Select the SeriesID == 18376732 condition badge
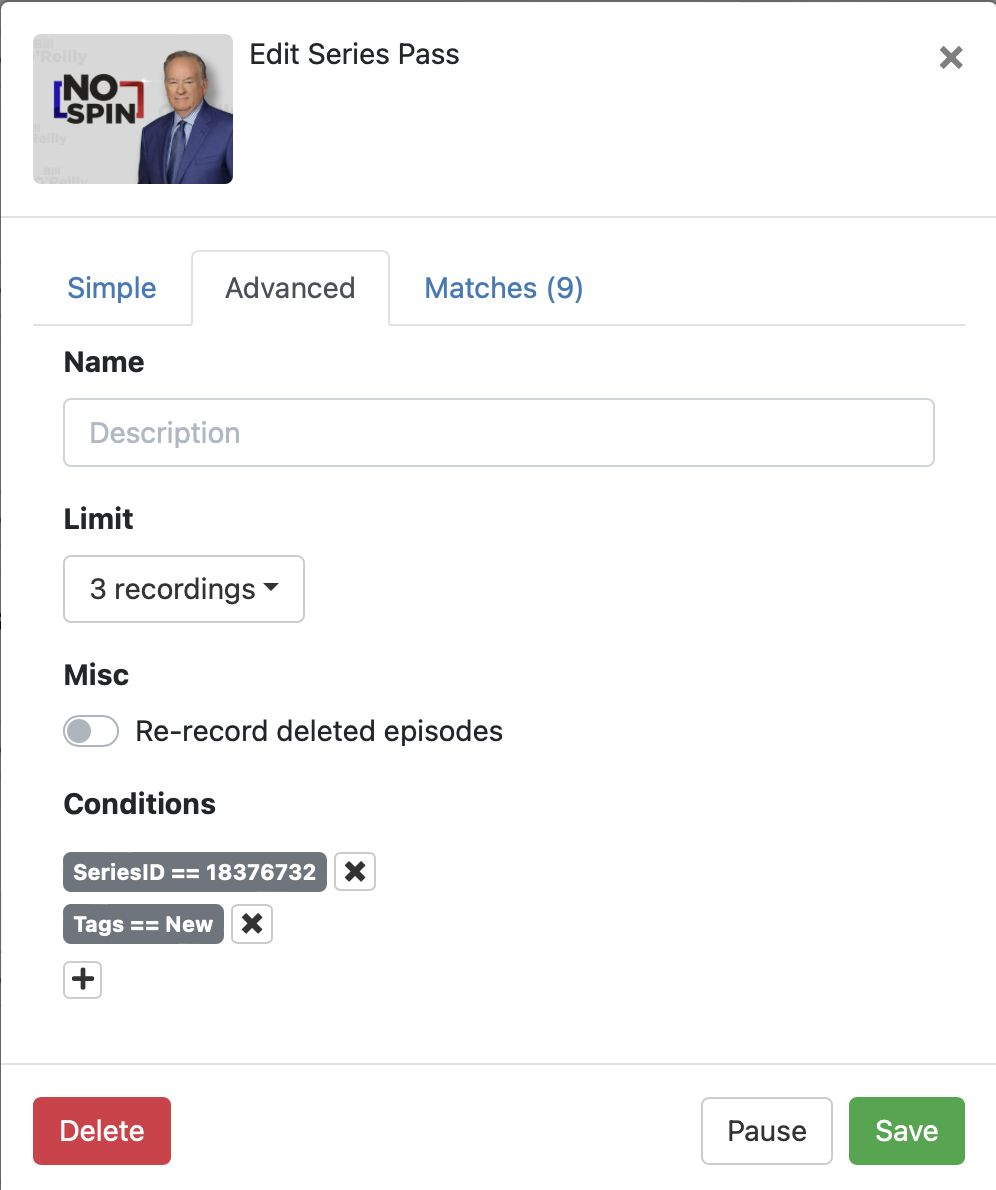This screenshot has width=996, height=1190. 195,872
